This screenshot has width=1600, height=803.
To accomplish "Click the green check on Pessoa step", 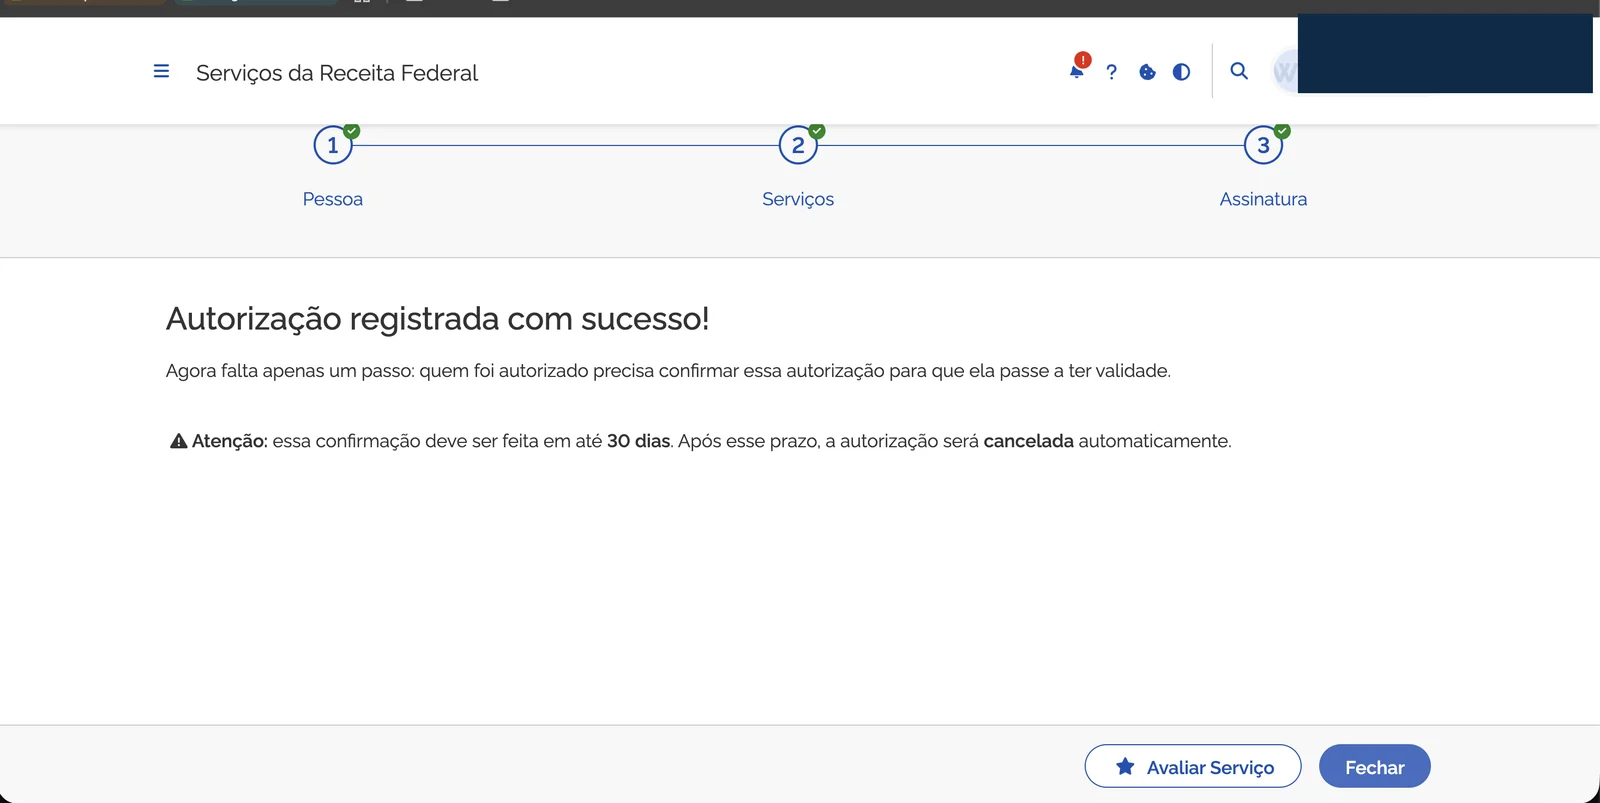I will click(x=351, y=128).
